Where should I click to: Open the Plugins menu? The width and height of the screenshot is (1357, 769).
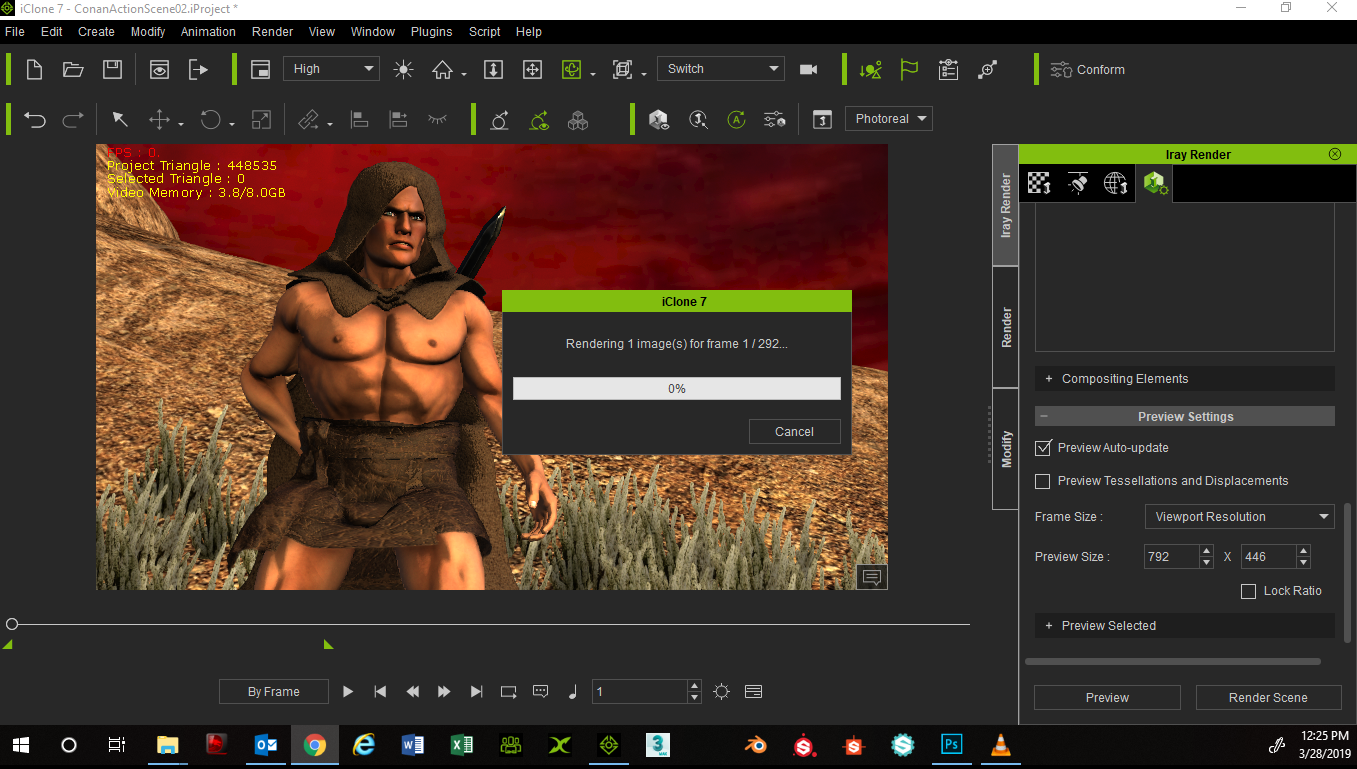[x=432, y=32]
